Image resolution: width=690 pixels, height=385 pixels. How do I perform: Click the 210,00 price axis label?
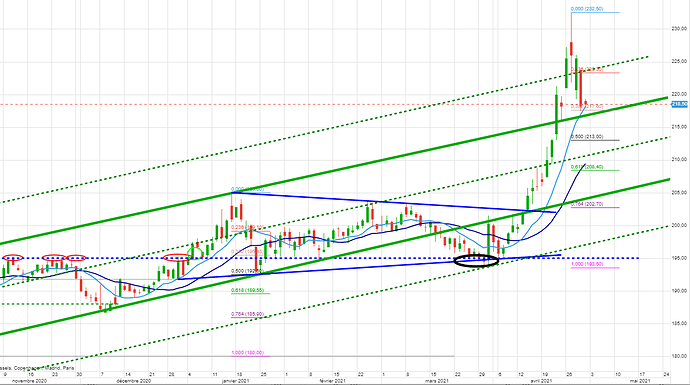(679, 159)
